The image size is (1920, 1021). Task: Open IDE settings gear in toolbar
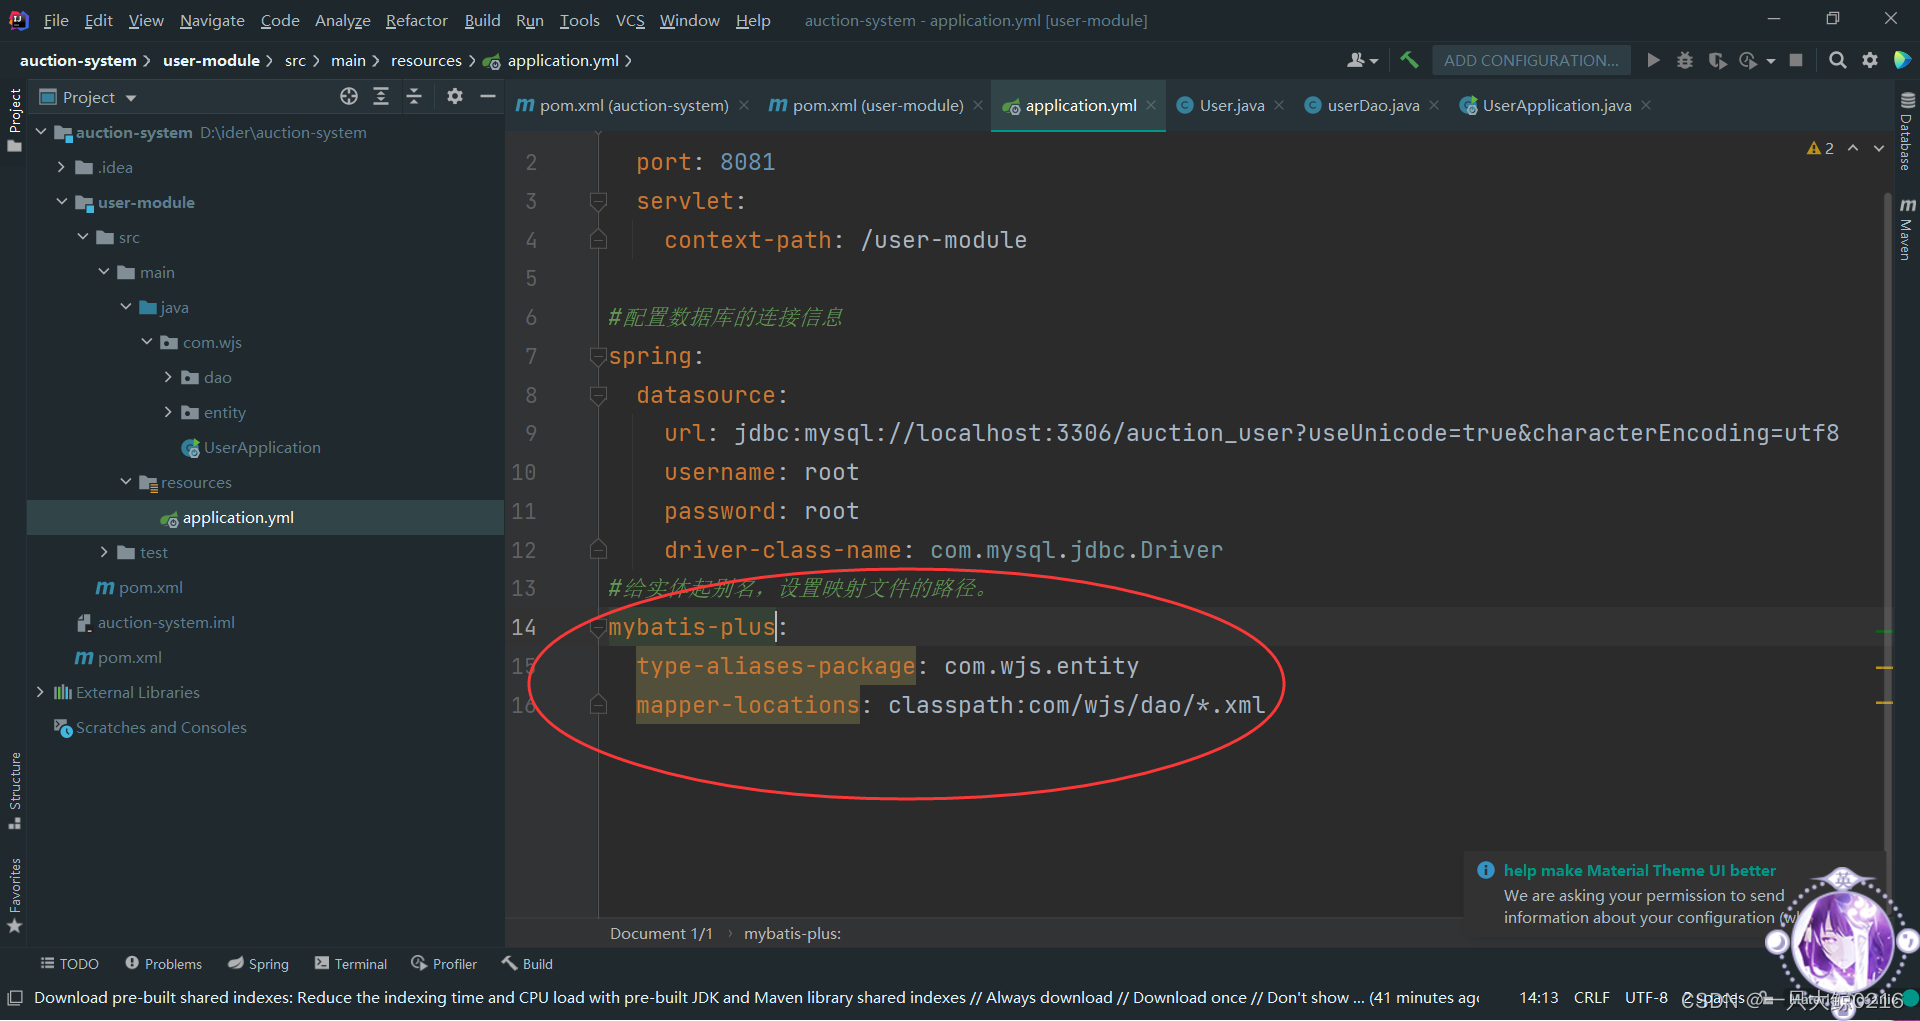point(1870,60)
